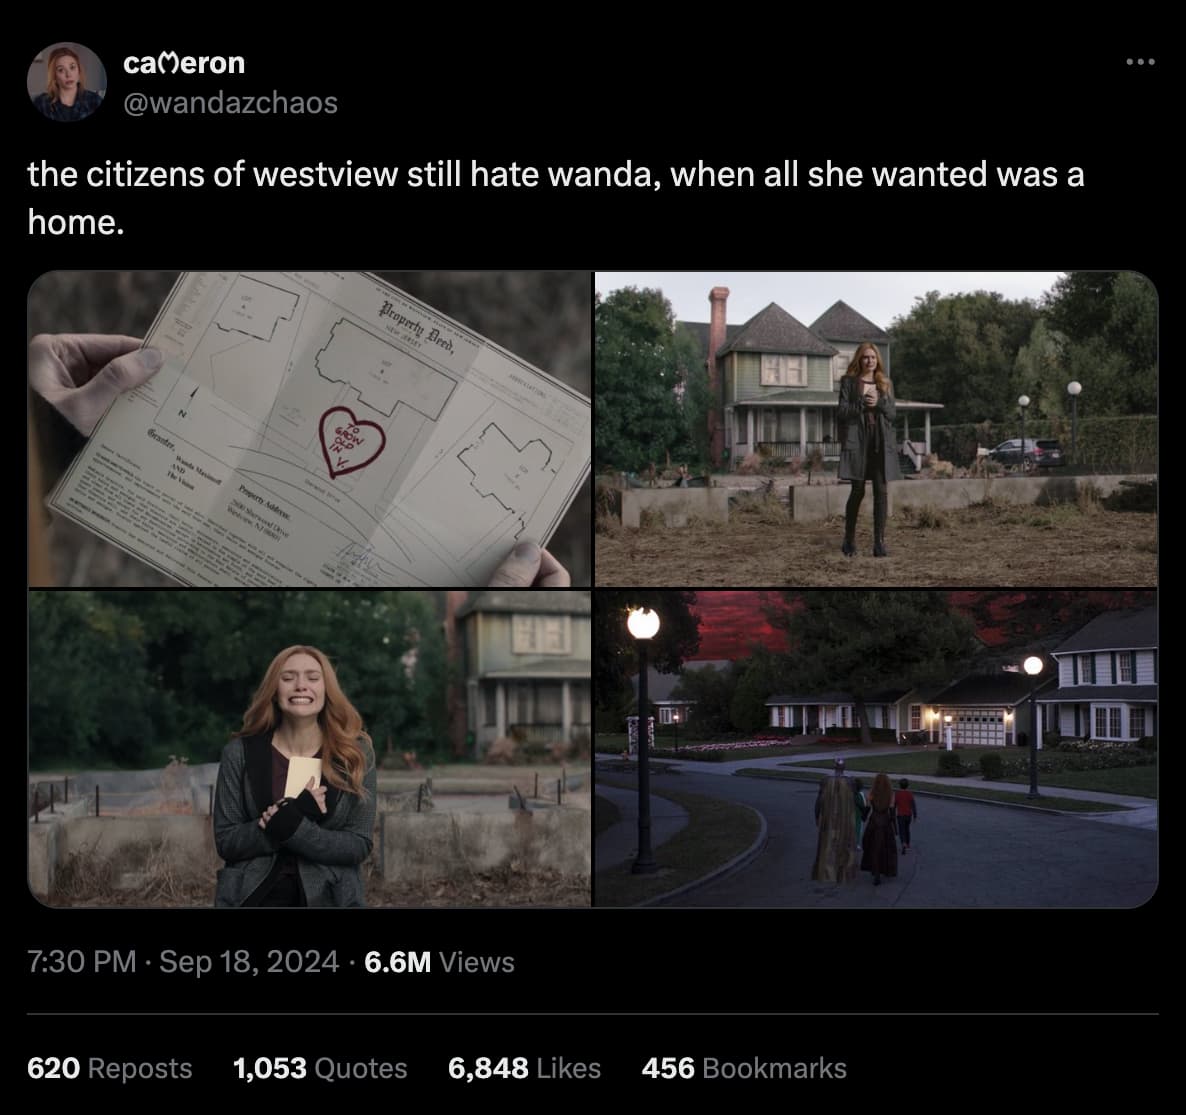Click the Sep 18, 2024 date
1186x1115 pixels.
(249, 961)
